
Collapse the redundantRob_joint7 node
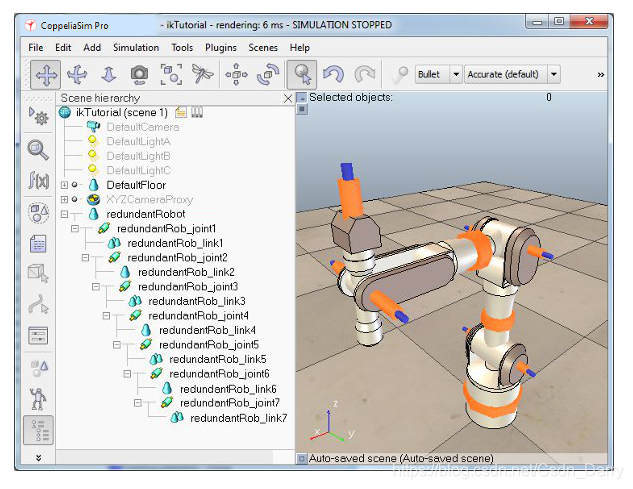tap(138, 403)
